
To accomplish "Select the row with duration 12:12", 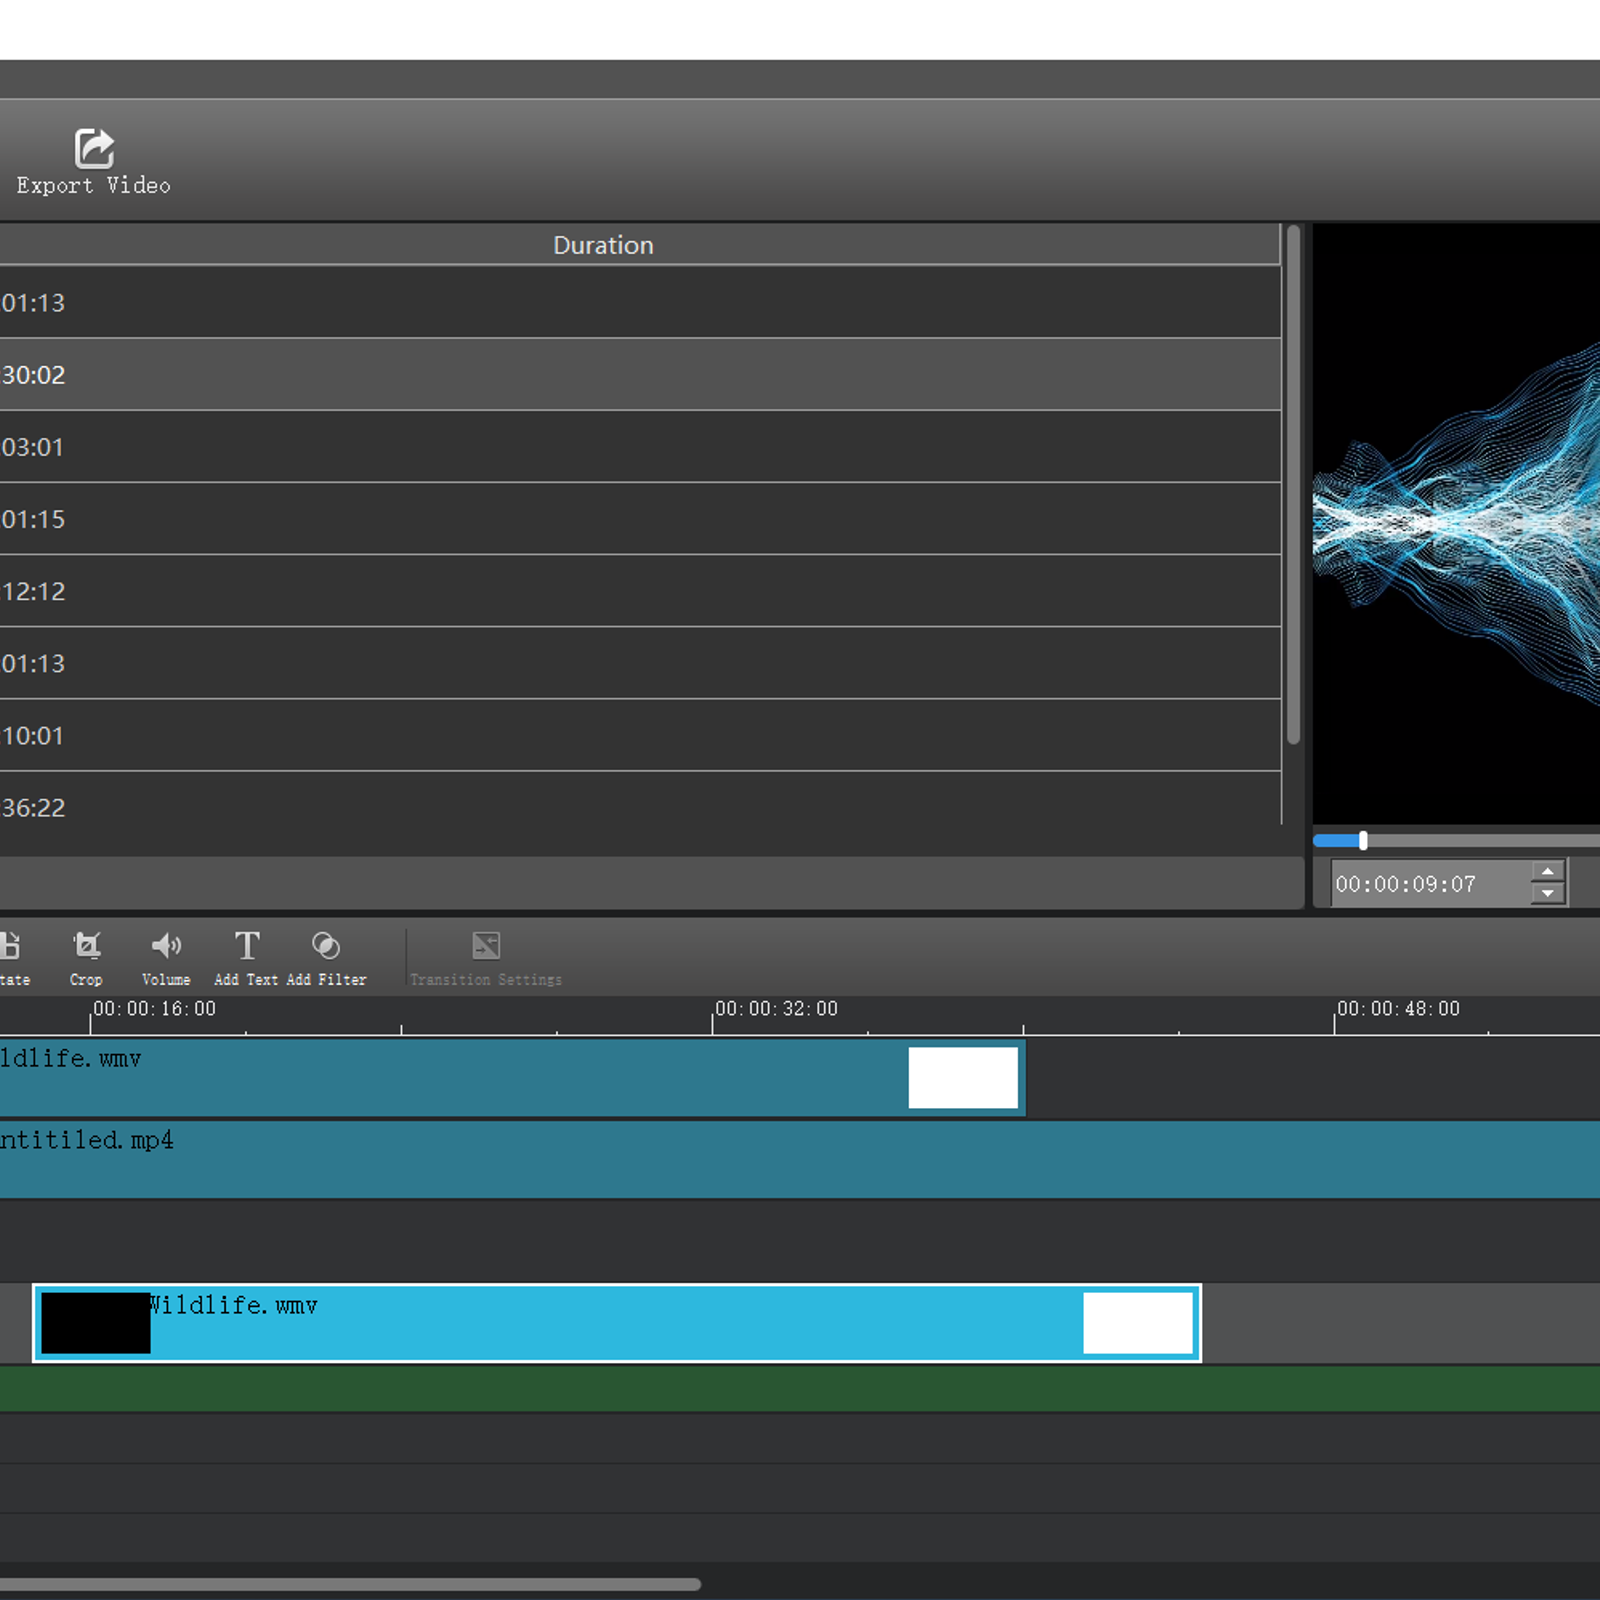I will click(640, 591).
